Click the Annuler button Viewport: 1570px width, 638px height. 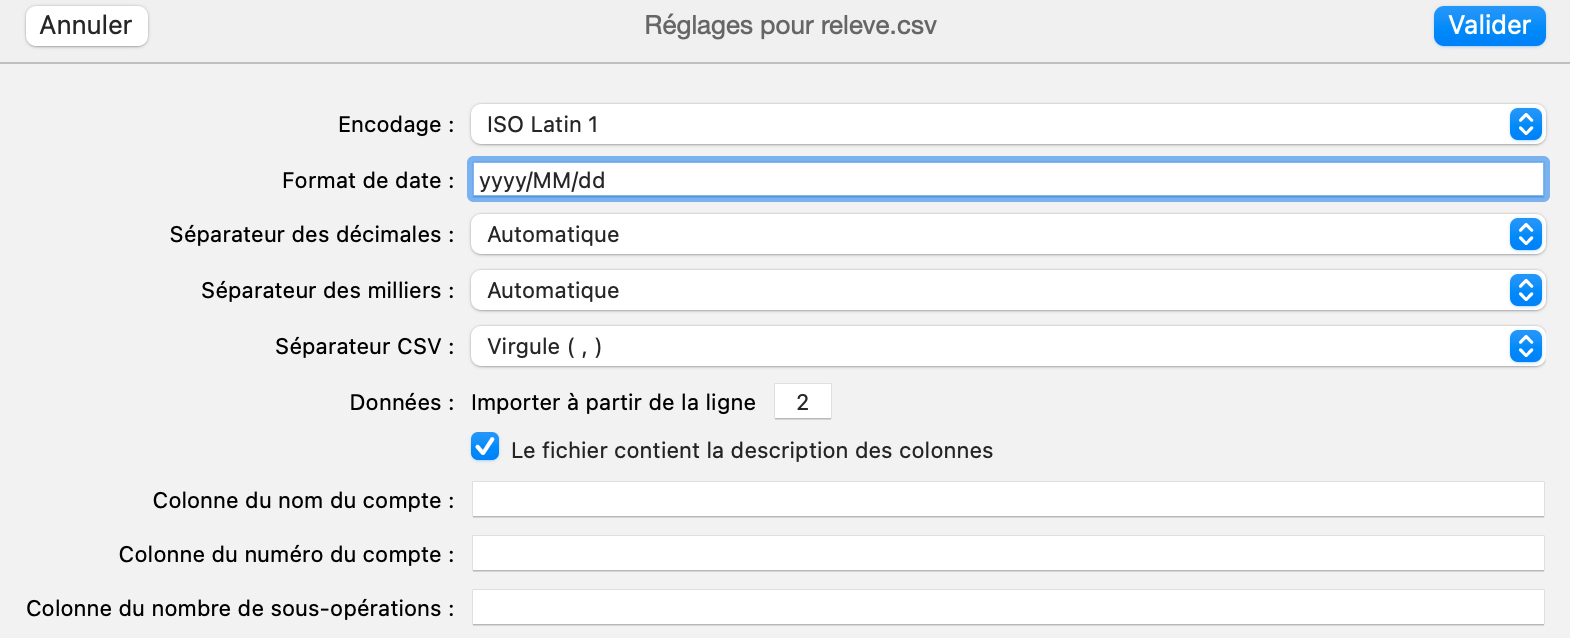click(x=86, y=26)
